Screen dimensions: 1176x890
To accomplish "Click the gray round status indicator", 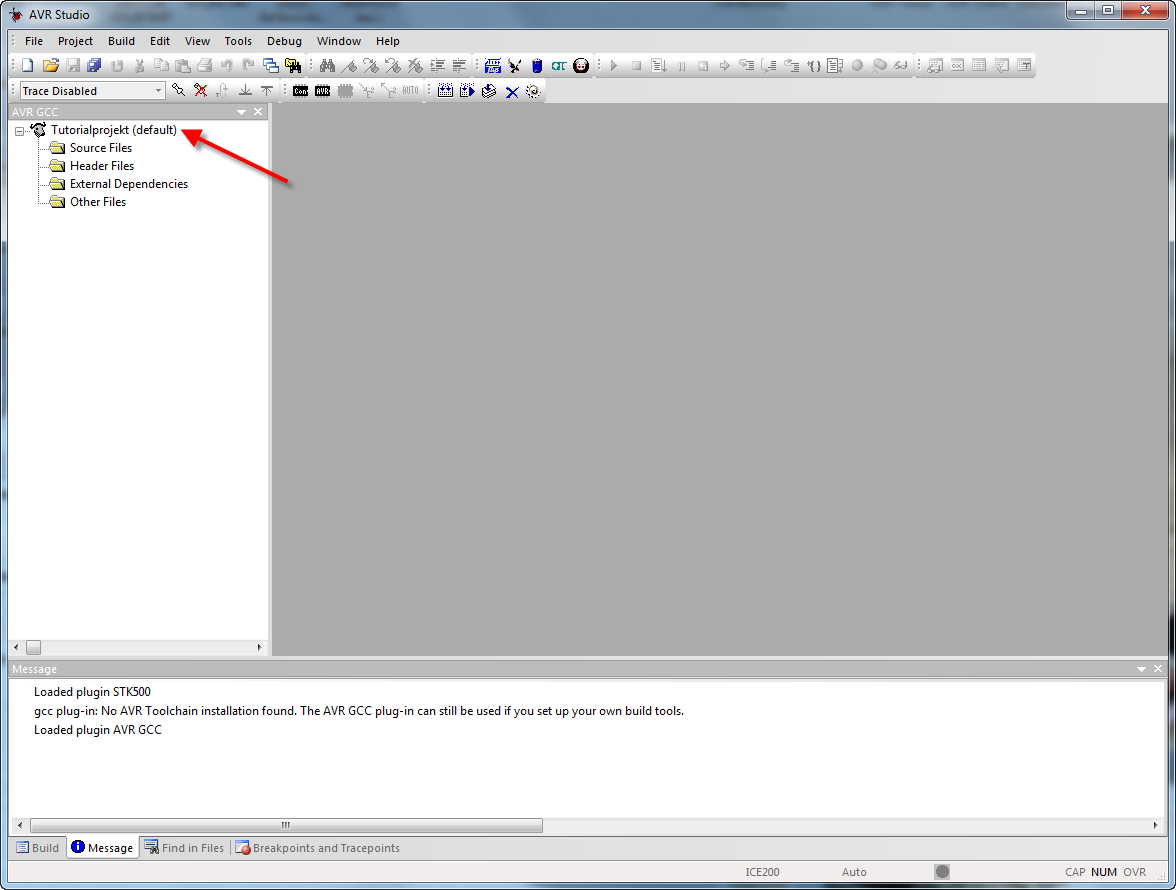I will [942, 871].
